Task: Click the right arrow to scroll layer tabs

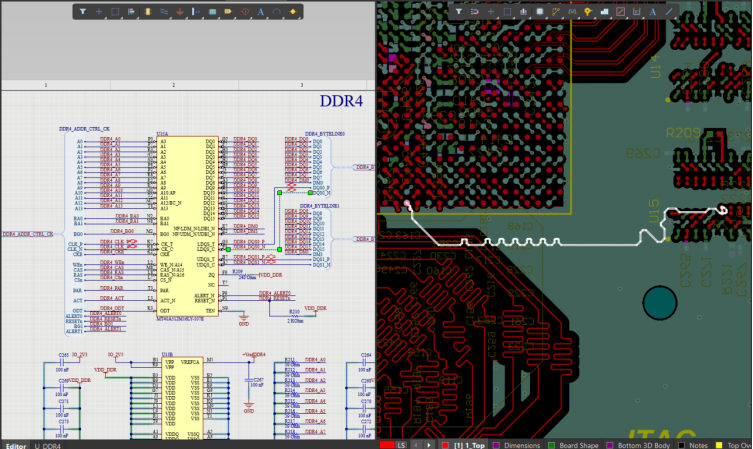Action: (430, 444)
